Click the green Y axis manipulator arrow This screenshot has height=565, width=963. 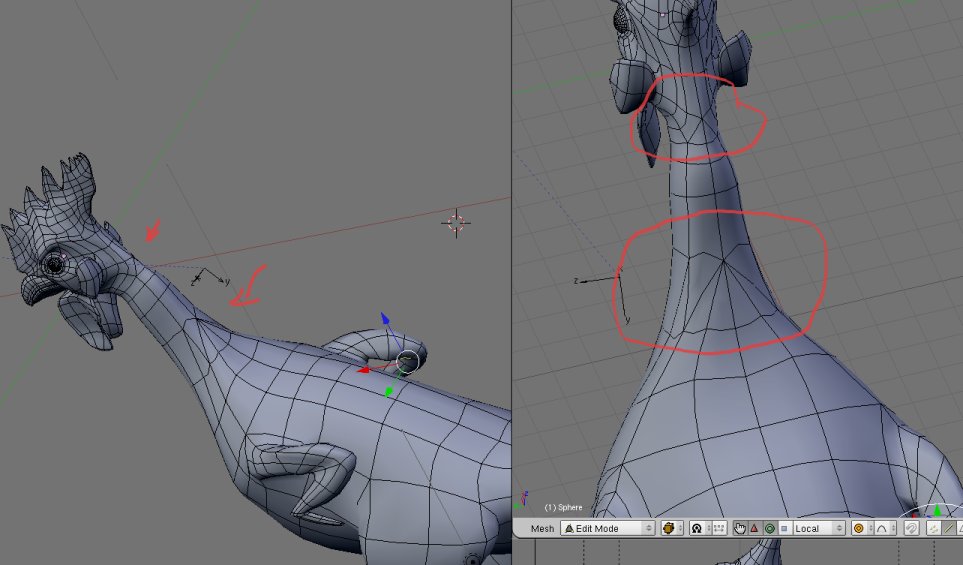pyautogui.click(x=388, y=391)
